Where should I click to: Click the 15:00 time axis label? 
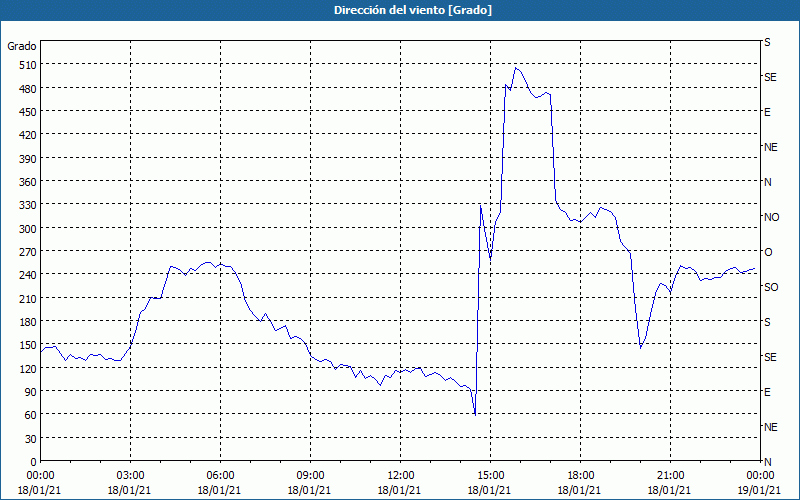pos(490,476)
